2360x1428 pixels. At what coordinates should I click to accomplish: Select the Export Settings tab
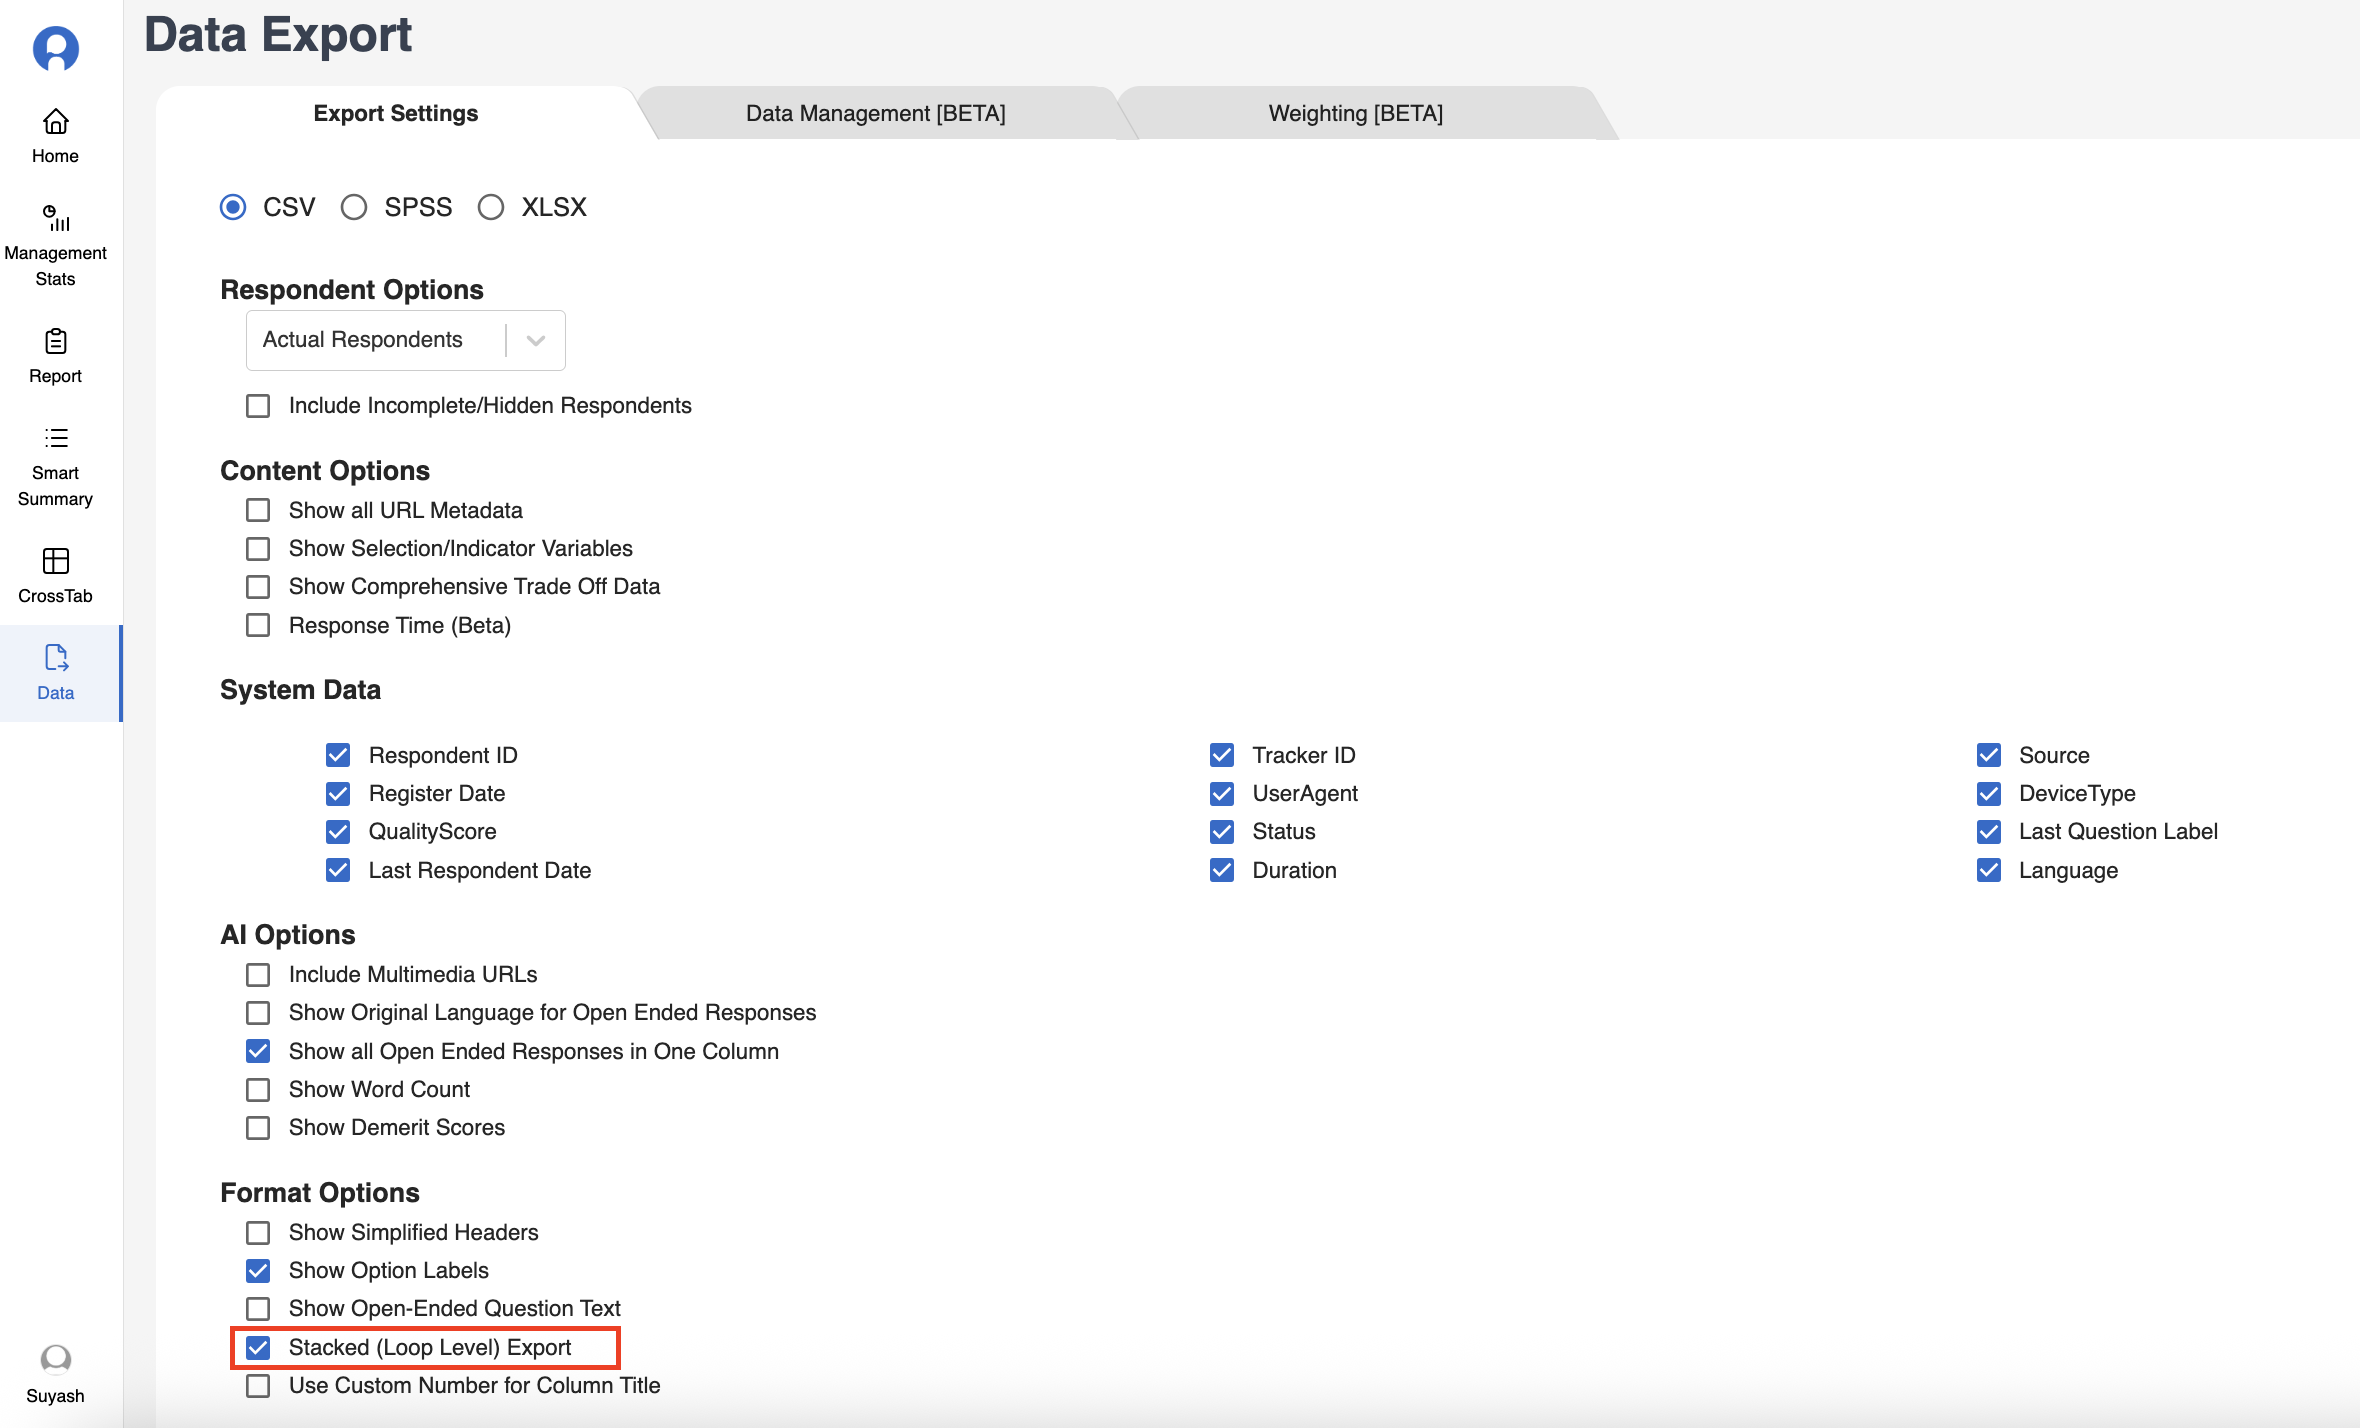395,114
